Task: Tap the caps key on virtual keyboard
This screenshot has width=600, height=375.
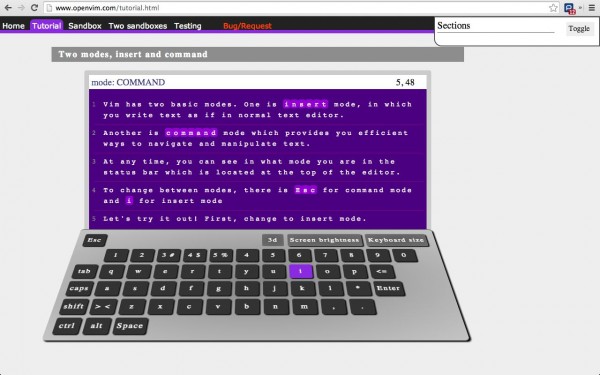Action: click(79, 289)
